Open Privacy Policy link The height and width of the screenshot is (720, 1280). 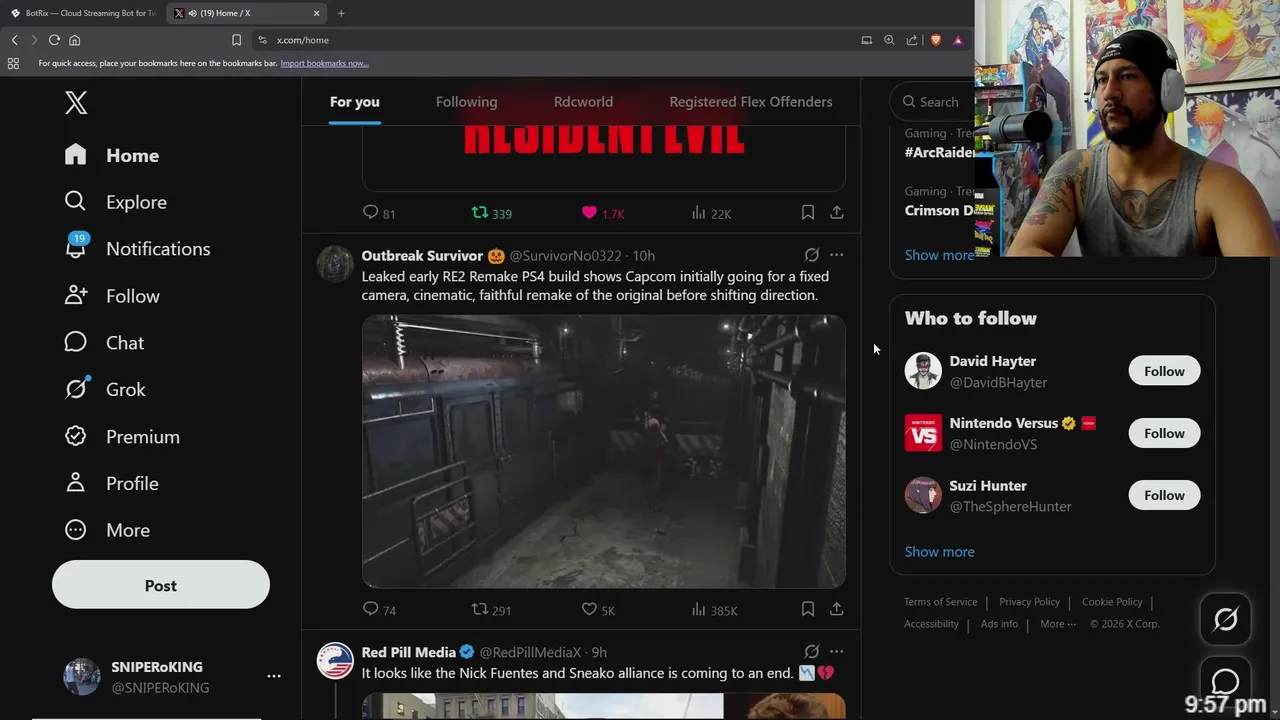[x=1029, y=602]
